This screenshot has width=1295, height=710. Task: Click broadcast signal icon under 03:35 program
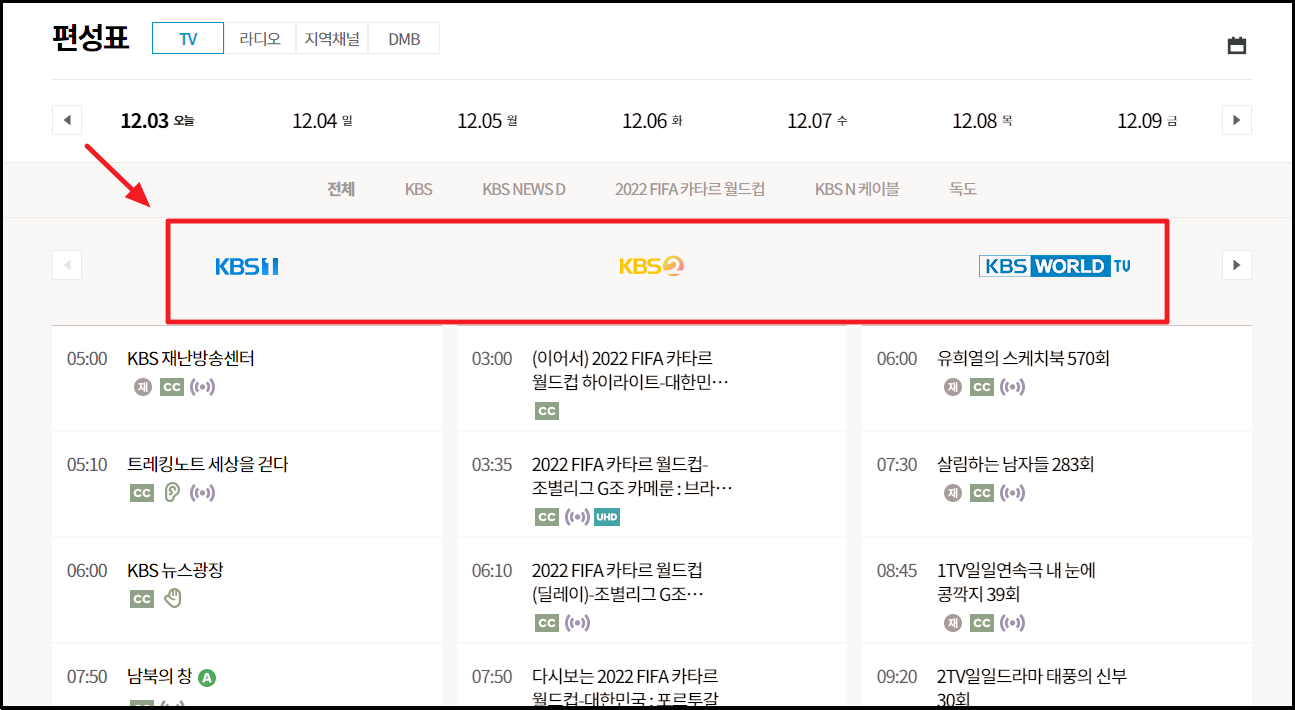(577, 517)
